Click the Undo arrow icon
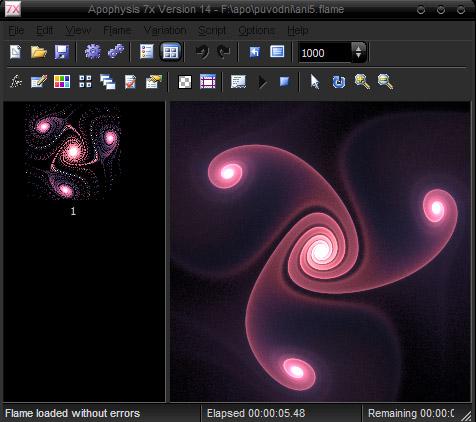 [202, 52]
